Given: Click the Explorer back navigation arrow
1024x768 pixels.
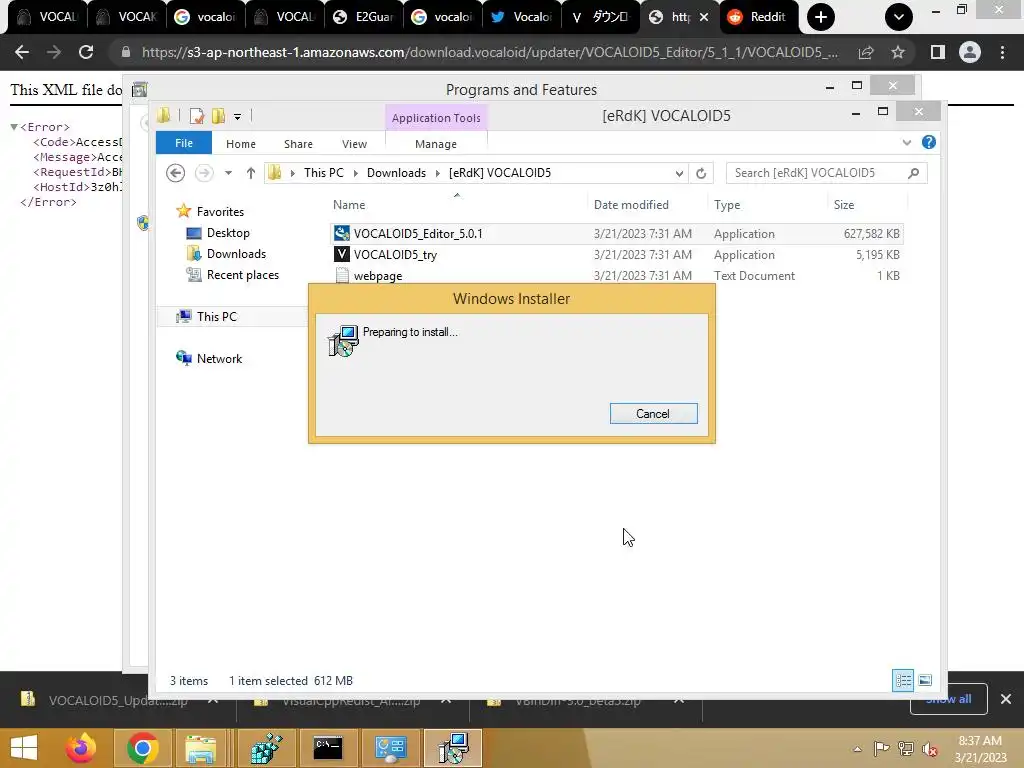Looking at the screenshot, I should pos(175,173).
